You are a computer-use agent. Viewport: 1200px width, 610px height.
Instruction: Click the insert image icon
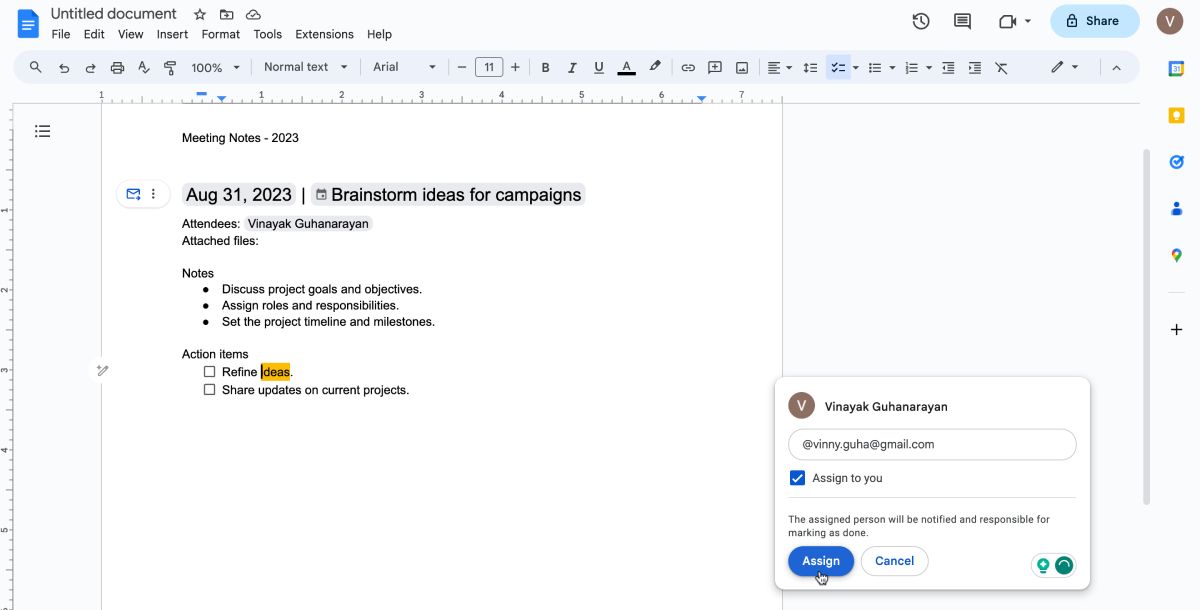(x=742, y=67)
